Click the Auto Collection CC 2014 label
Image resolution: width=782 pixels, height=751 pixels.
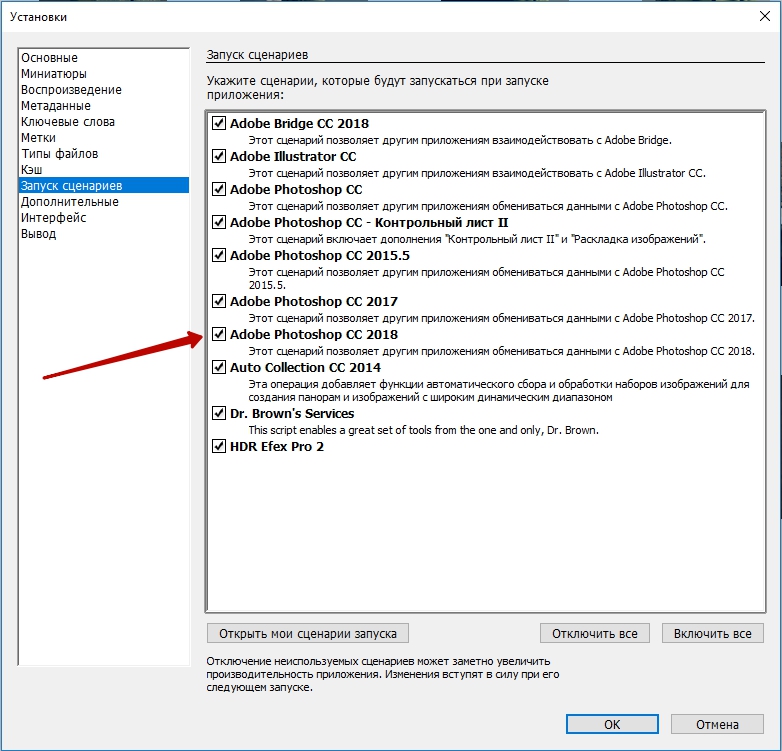305,368
